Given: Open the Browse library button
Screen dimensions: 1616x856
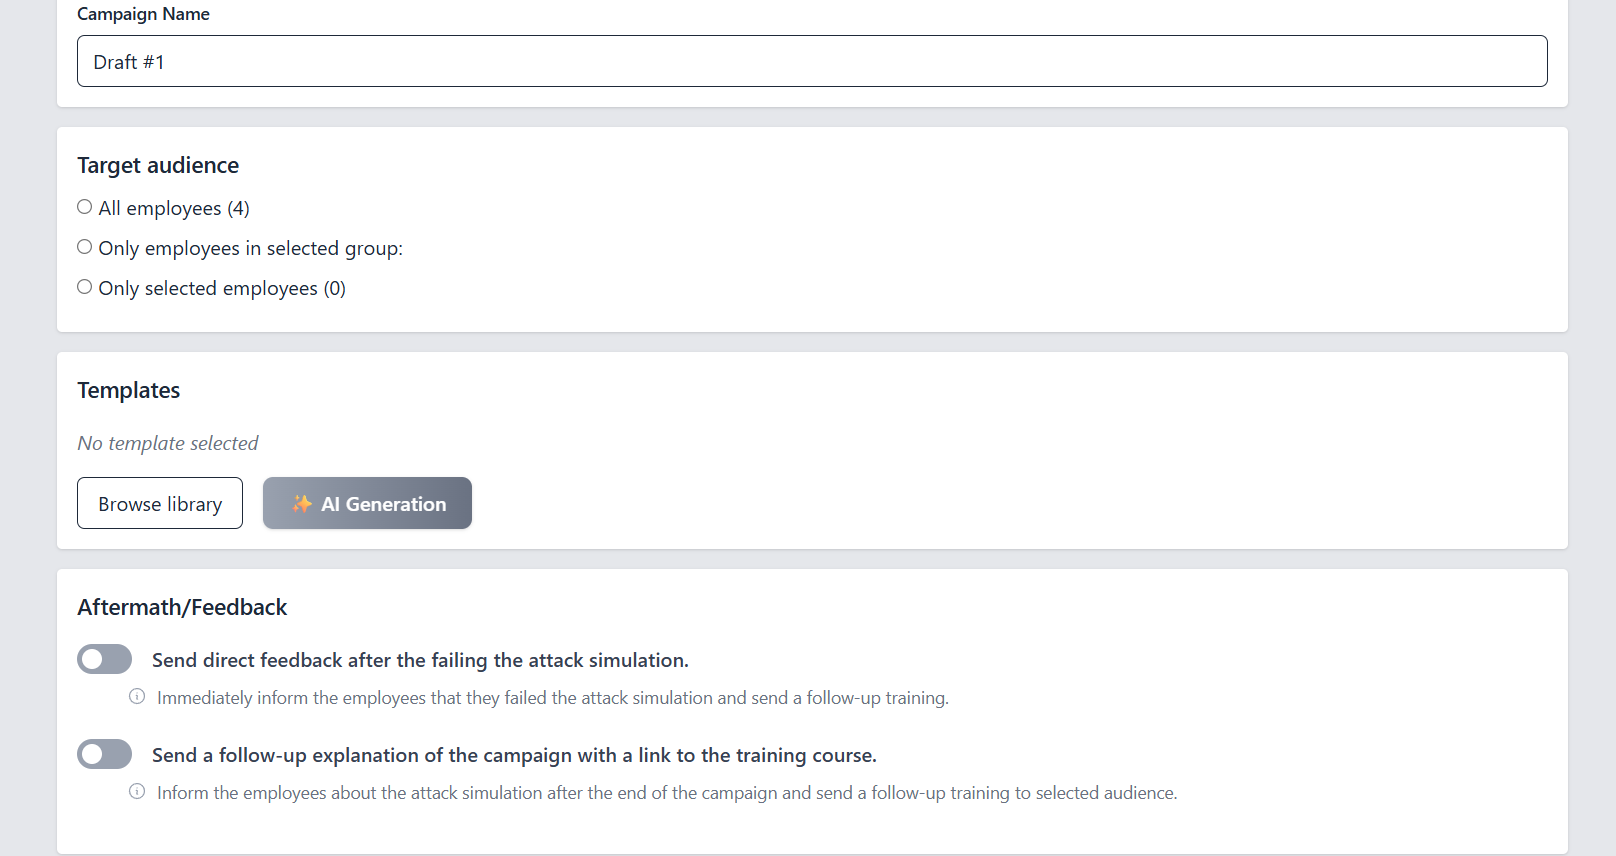Looking at the screenshot, I should 160,503.
